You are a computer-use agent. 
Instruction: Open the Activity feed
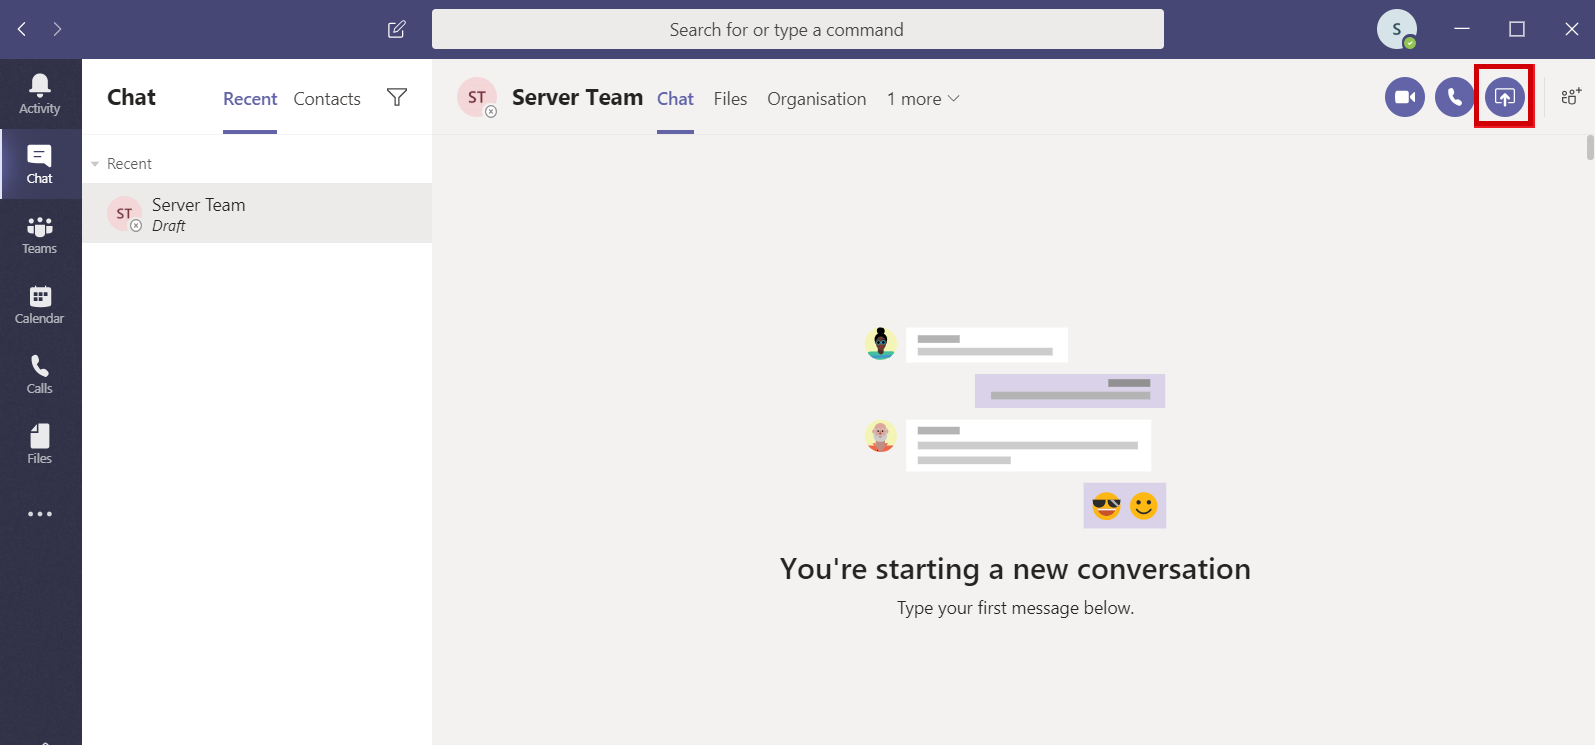point(40,94)
